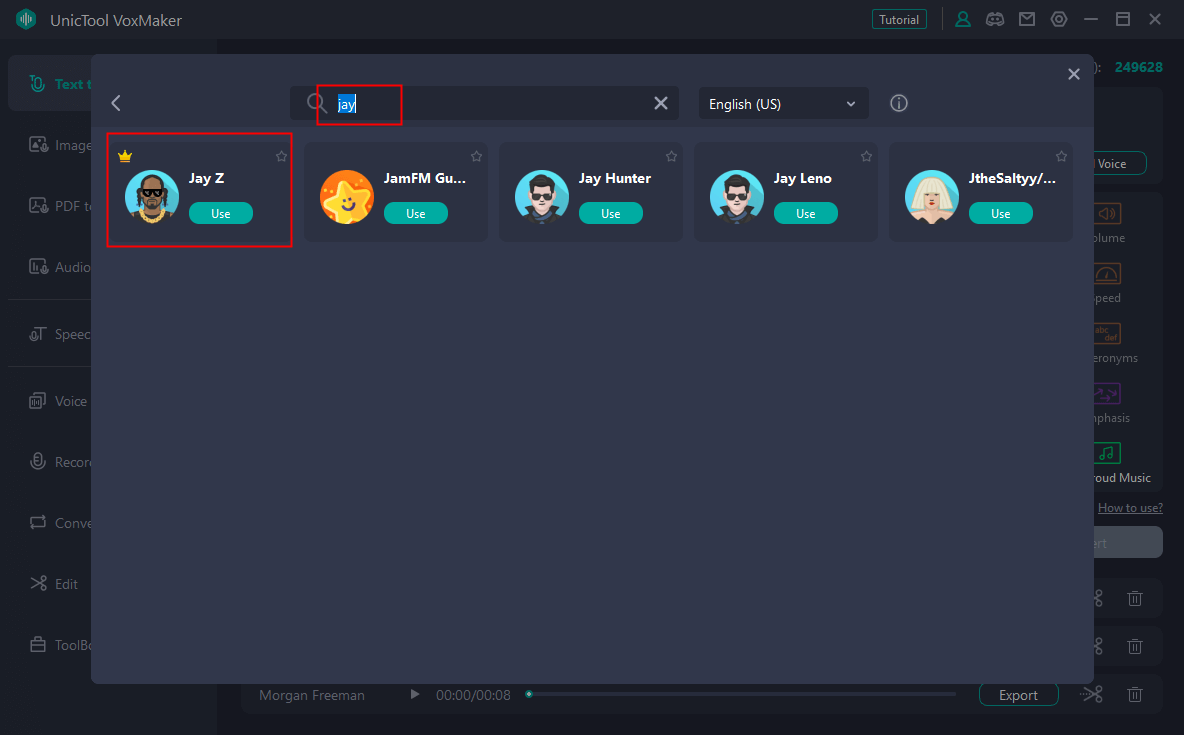Mark Jay Leno voice as favorite
1184x735 pixels.
click(866, 156)
